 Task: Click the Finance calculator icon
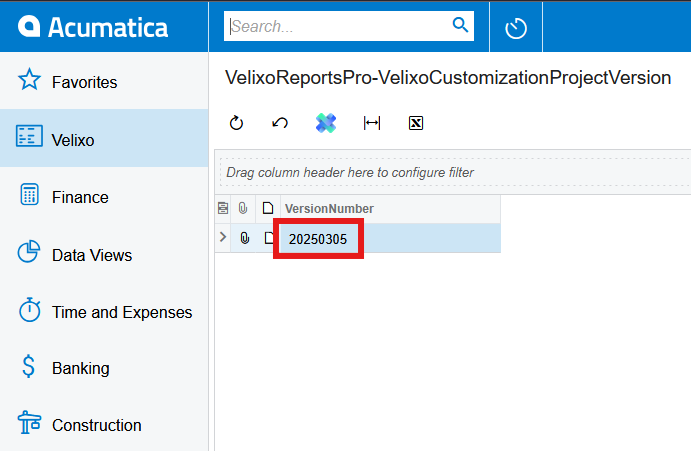click(x=30, y=194)
